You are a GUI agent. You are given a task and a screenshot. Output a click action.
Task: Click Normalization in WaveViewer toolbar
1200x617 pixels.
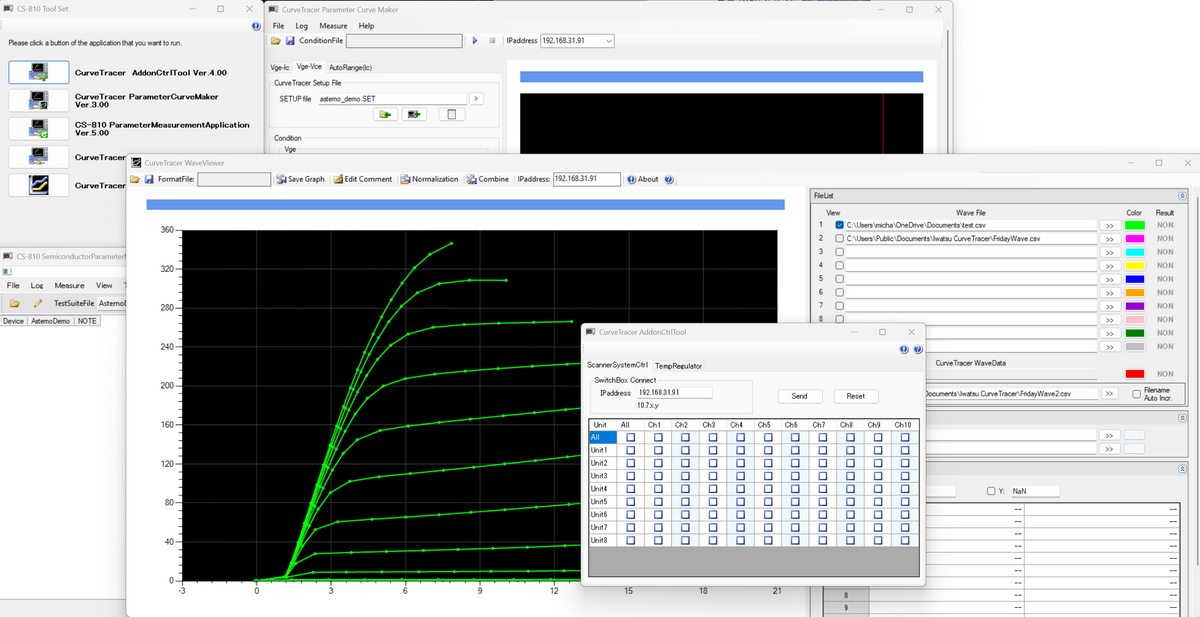point(429,179)
